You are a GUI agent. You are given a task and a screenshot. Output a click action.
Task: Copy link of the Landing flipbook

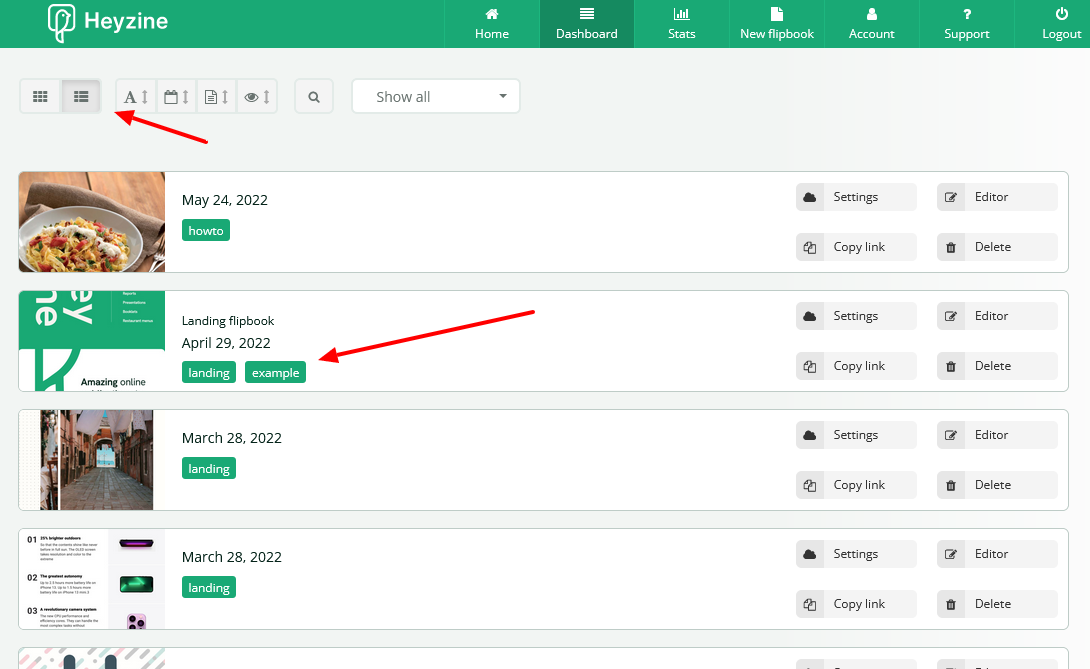click(856, 366)
